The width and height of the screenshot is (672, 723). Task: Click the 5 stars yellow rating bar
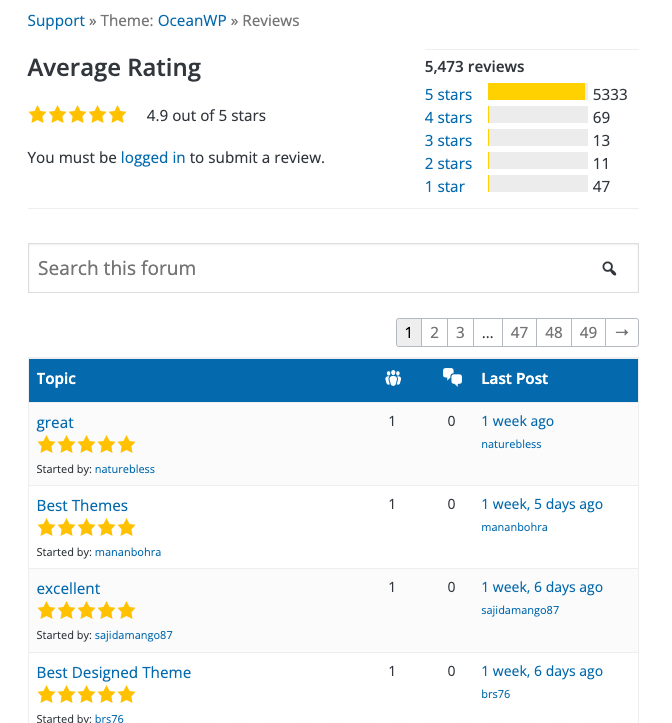tap(536, 93)
